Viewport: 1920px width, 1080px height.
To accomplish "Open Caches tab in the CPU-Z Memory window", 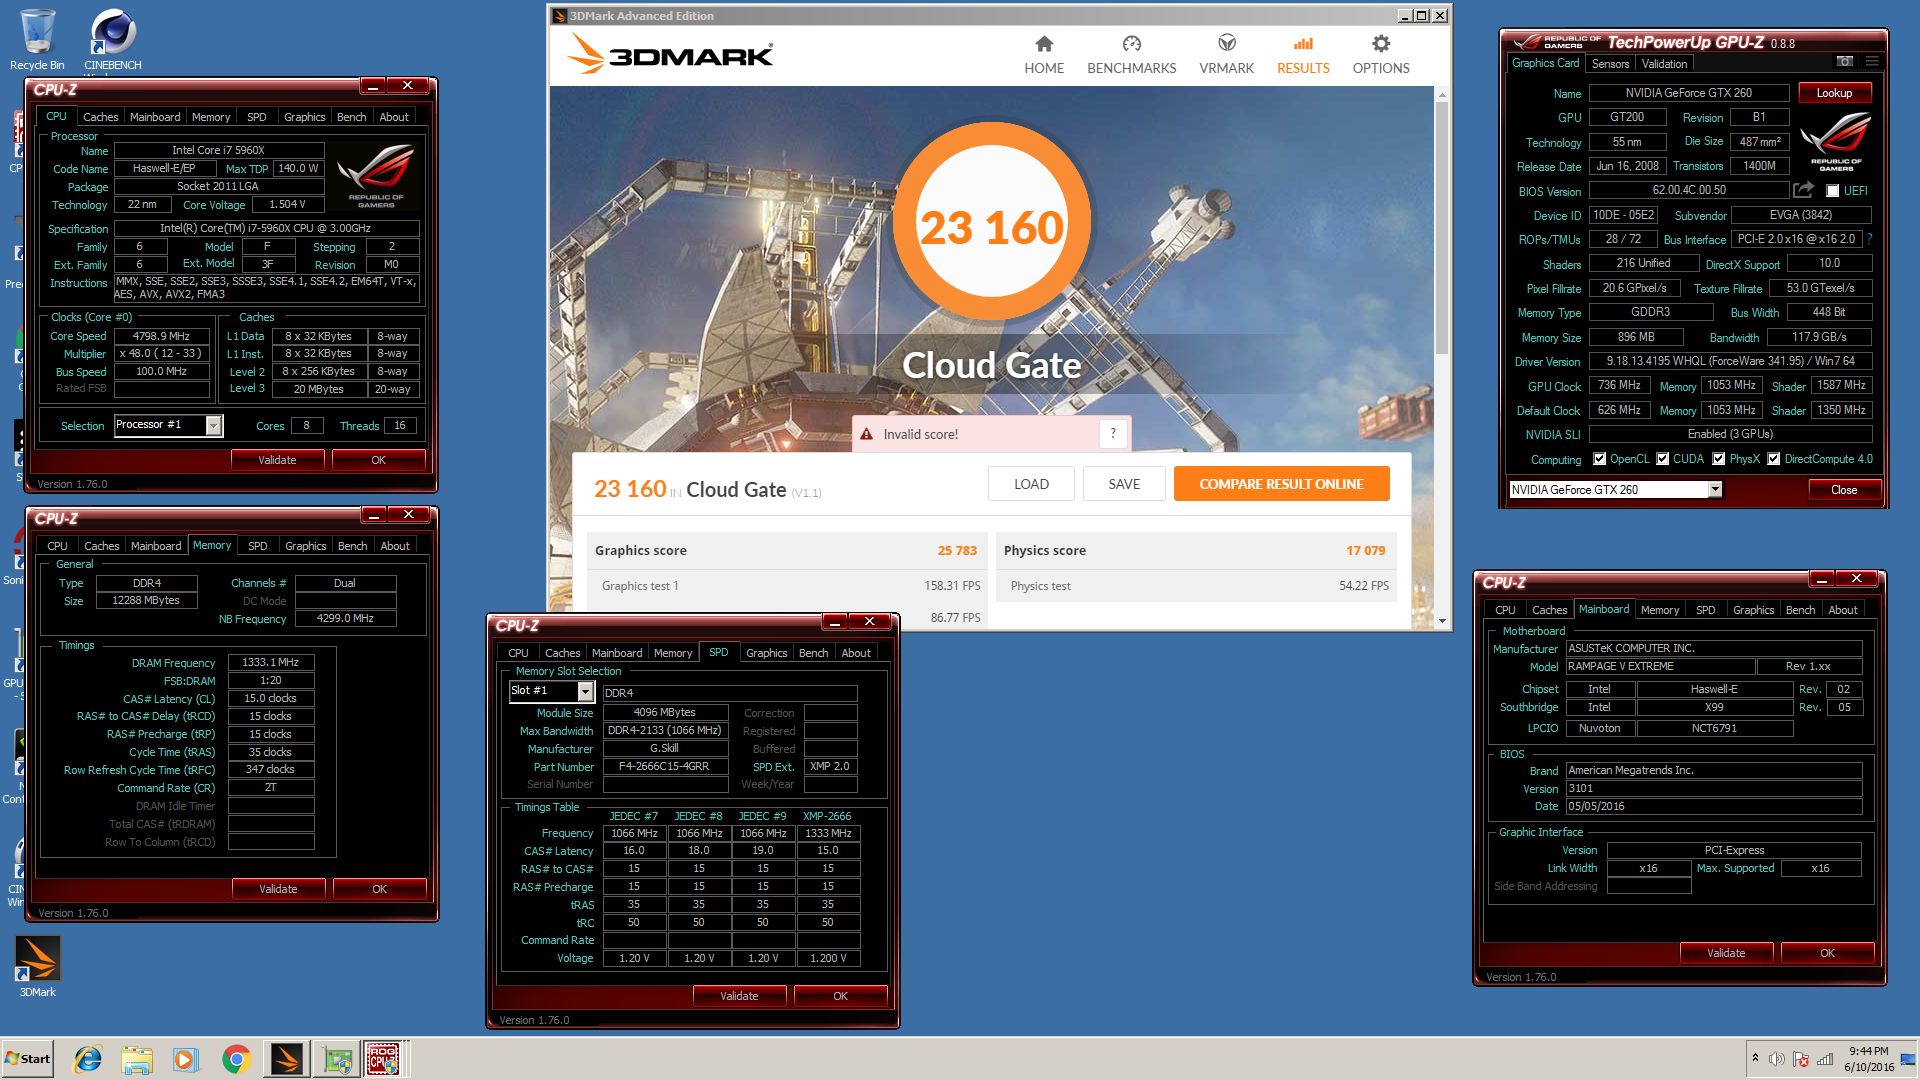I will 101,546.
